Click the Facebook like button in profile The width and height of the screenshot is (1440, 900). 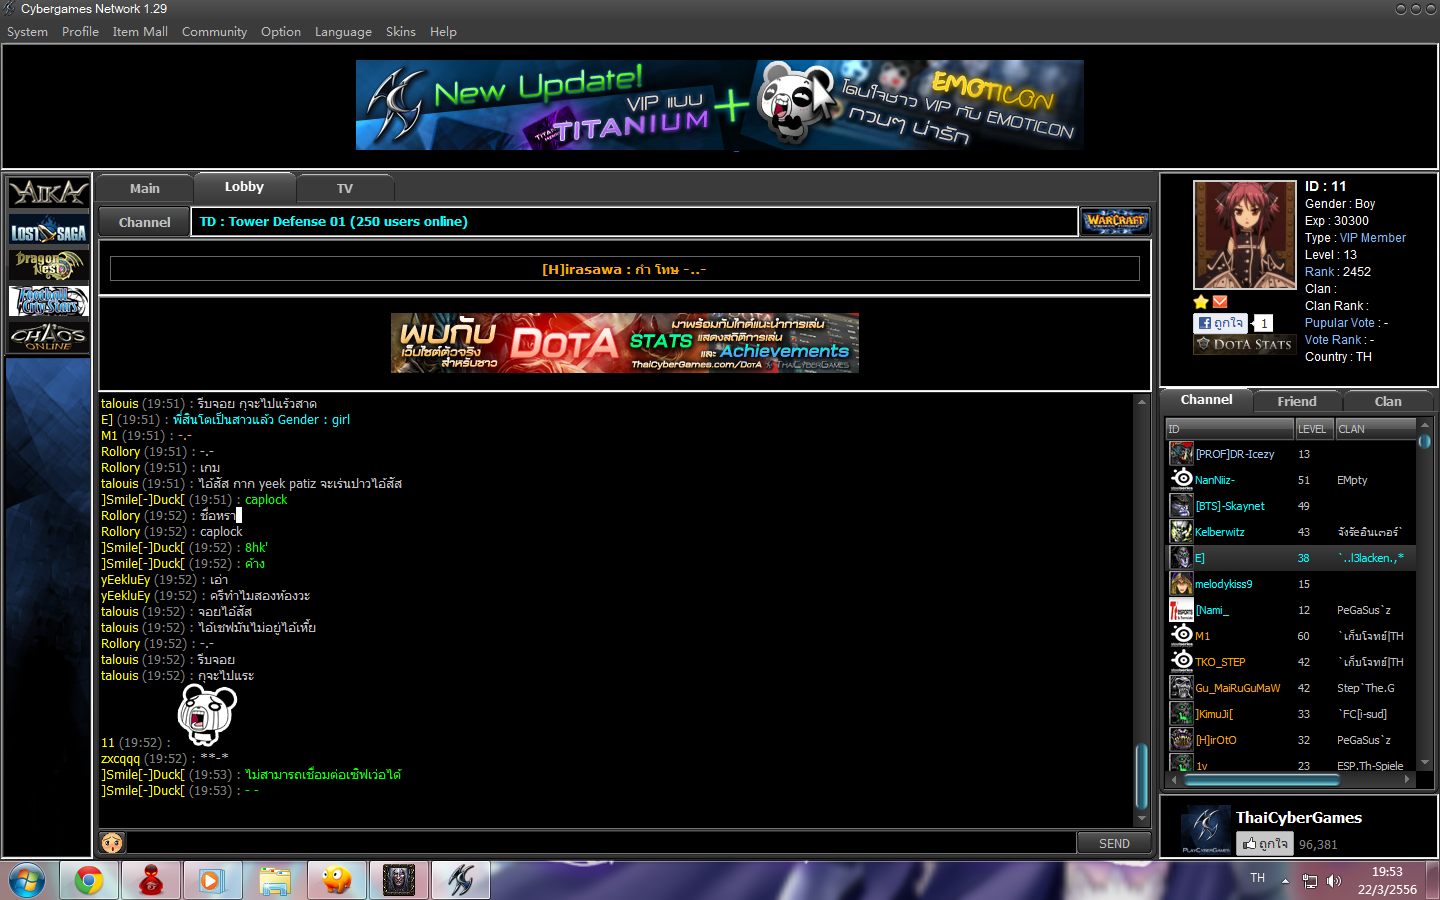pos(1220,323)
